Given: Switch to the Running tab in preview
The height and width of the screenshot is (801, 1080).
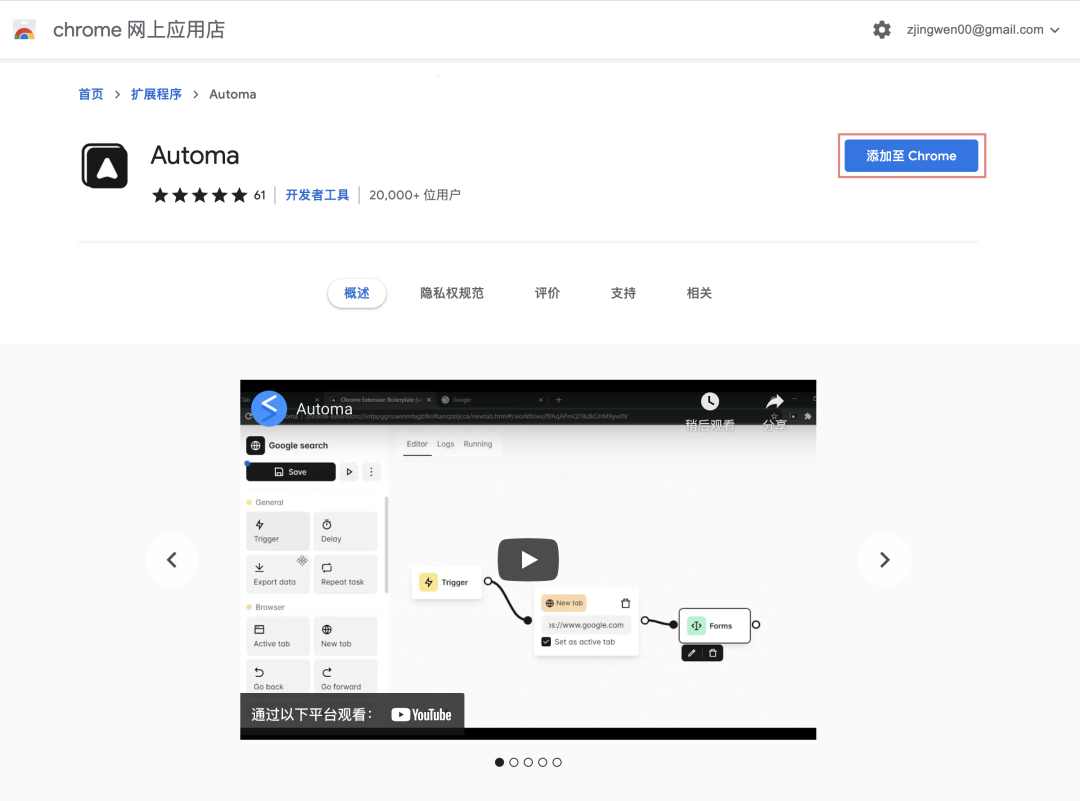Looking at the screenshot, I should coord(478,444).
